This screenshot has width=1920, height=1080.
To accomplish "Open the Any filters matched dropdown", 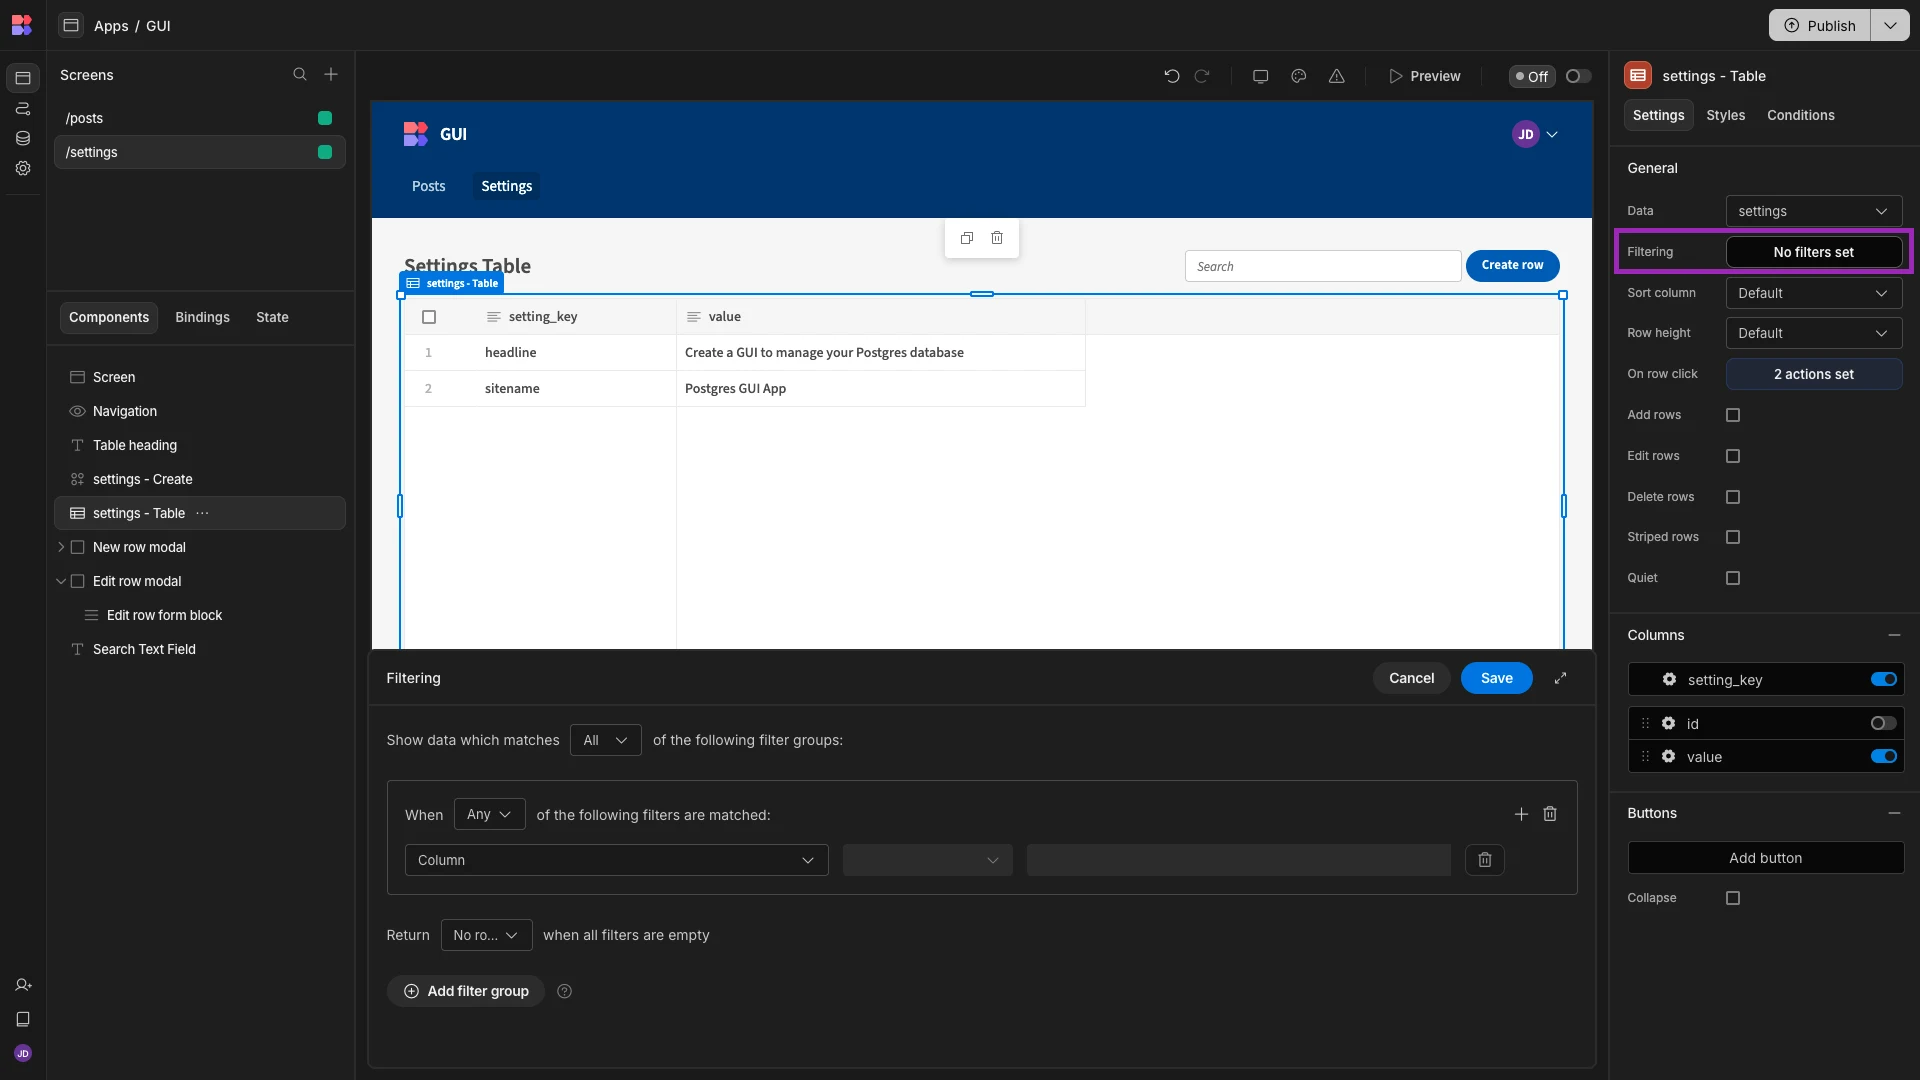I will tap(489, 814).
